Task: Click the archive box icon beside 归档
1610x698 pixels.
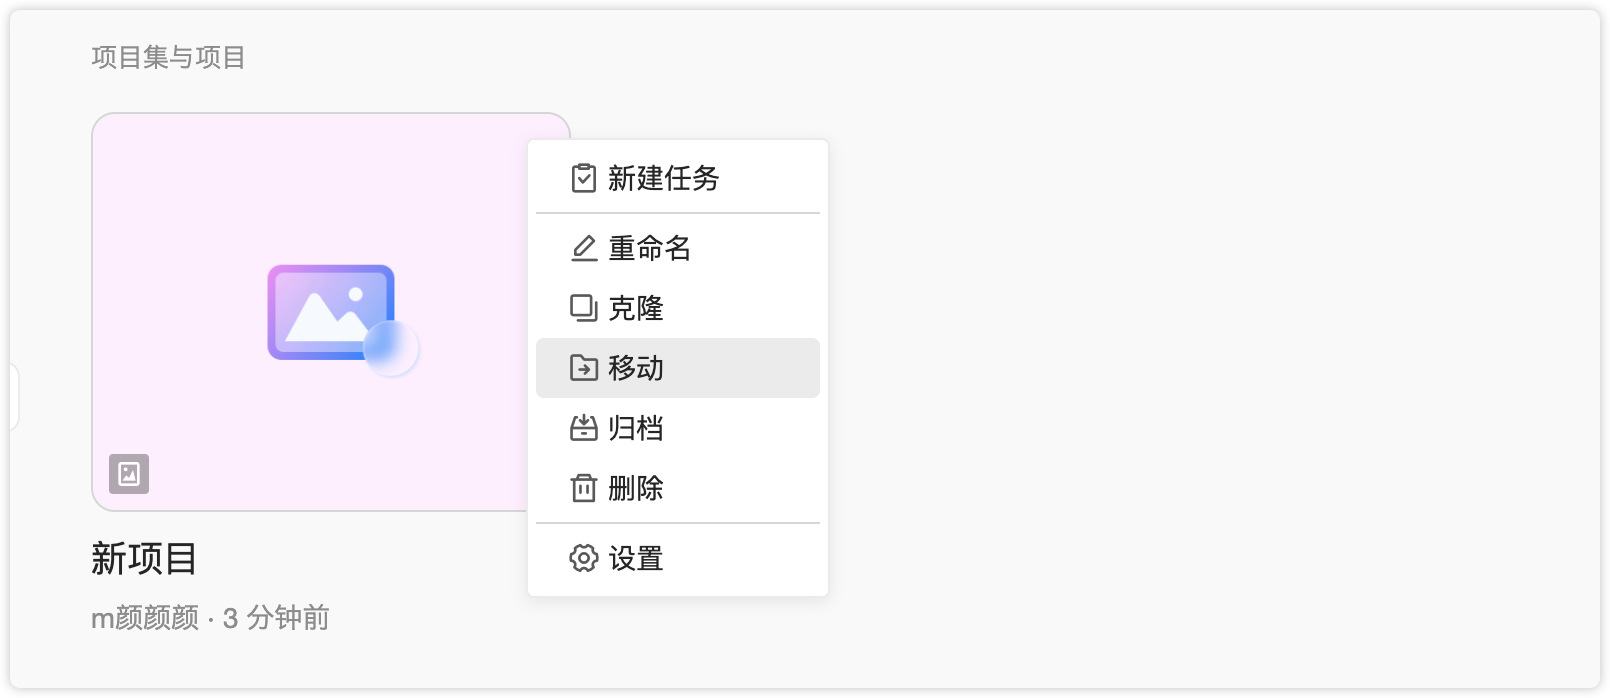Action: pyautogui.click(x=583, y=428)
